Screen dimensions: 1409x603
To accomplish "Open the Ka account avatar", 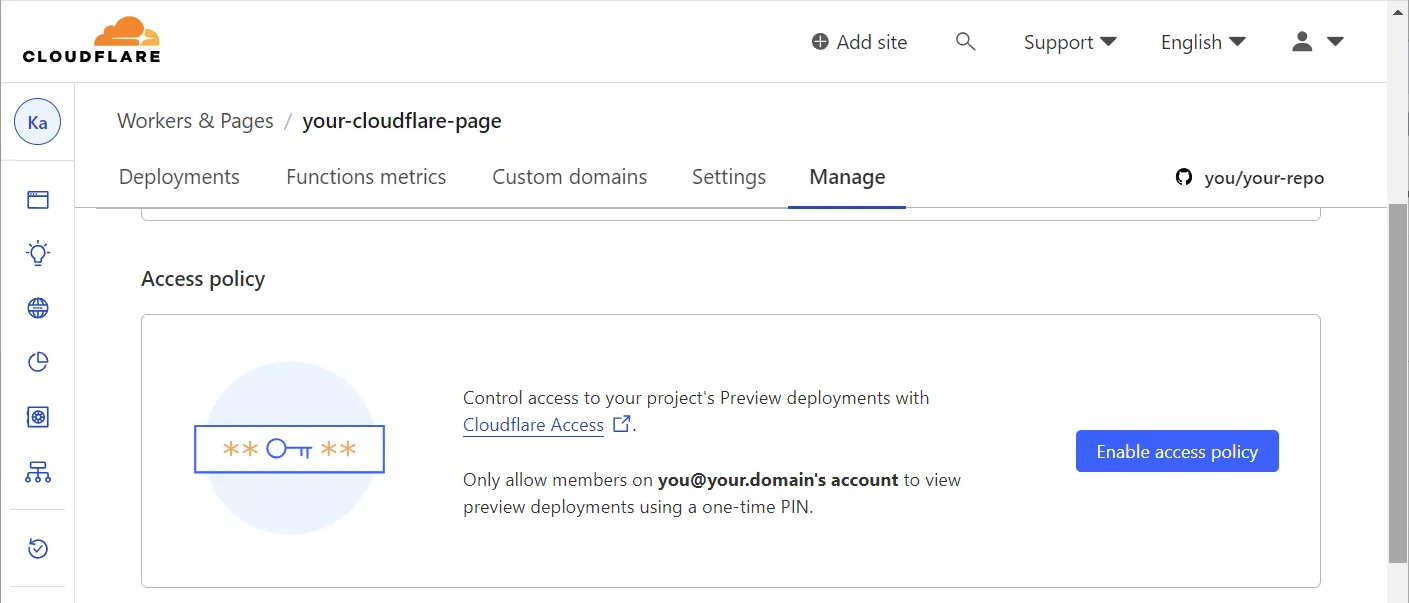I will (x=37, y=123).
